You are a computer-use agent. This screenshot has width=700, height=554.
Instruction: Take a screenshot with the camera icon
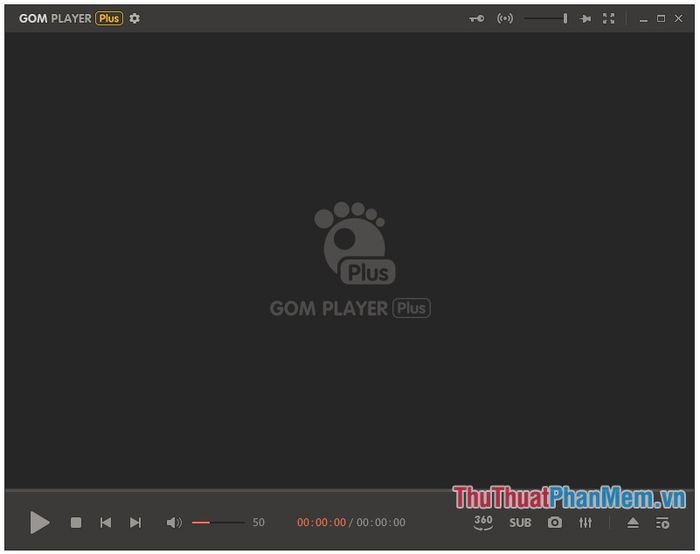pos(554,522)
